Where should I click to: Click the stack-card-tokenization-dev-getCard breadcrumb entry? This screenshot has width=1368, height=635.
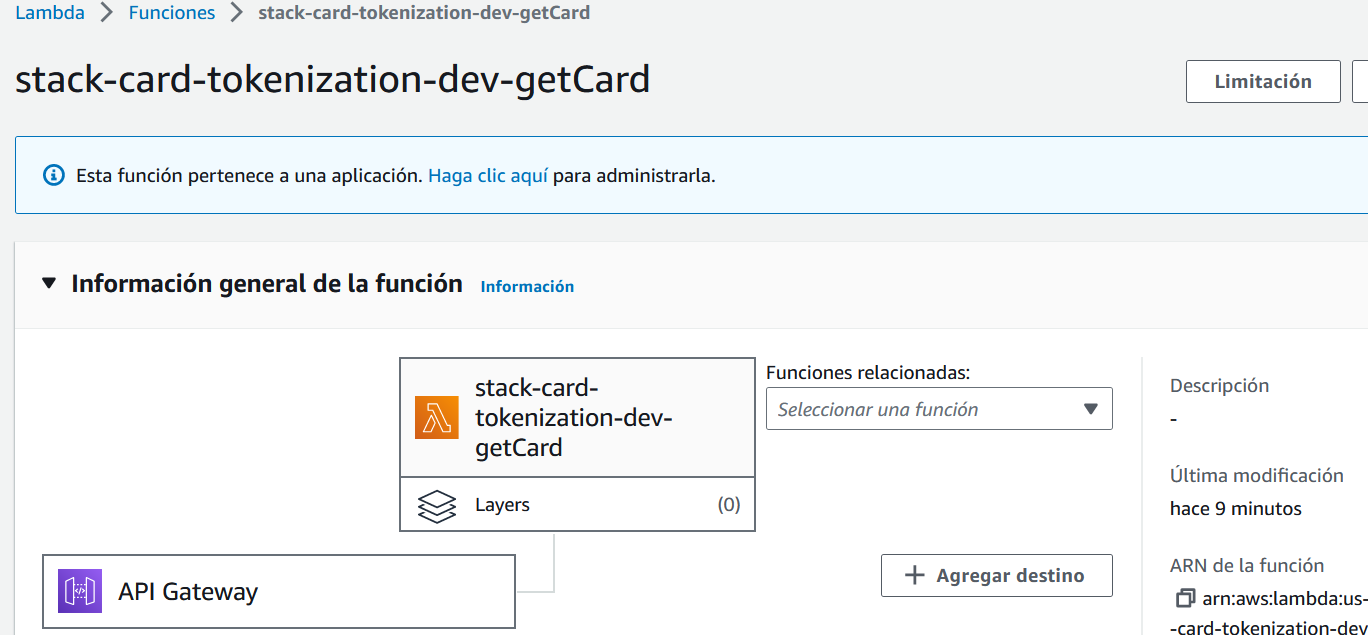coord(424,12)
